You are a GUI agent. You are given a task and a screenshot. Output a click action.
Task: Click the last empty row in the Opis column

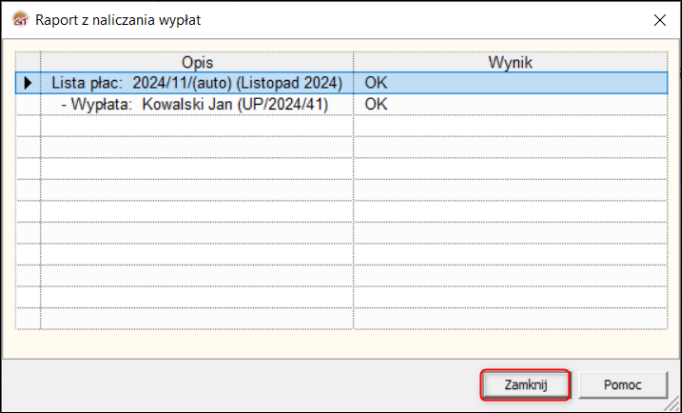(197, 318)
